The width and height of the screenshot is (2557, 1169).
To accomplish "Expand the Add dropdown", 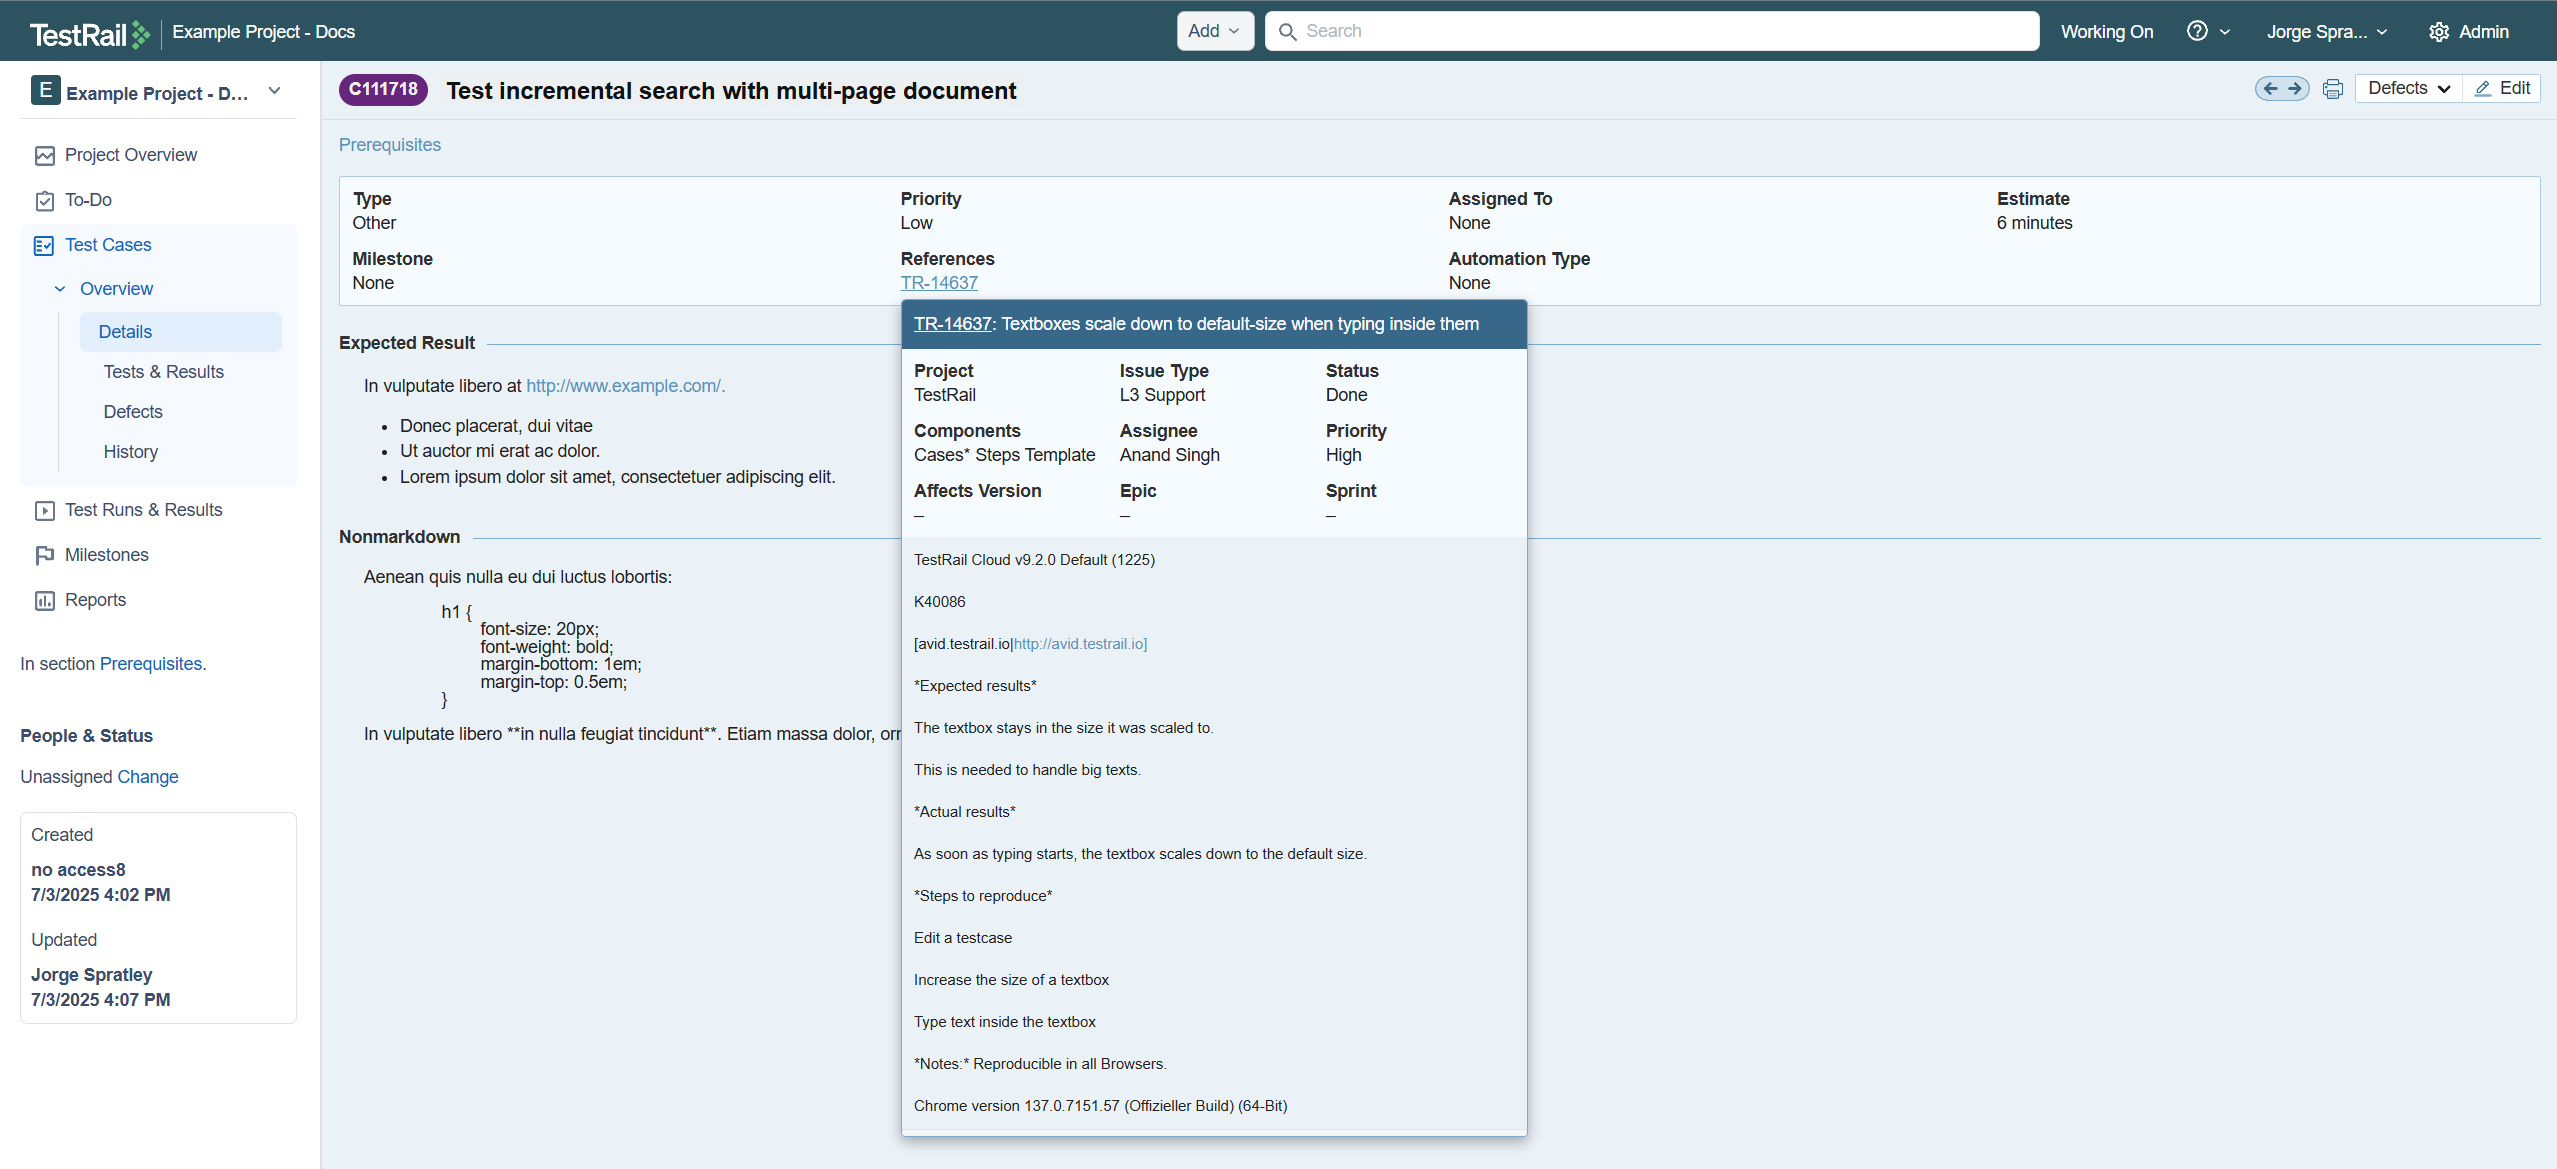I will tap(1214, 31).
